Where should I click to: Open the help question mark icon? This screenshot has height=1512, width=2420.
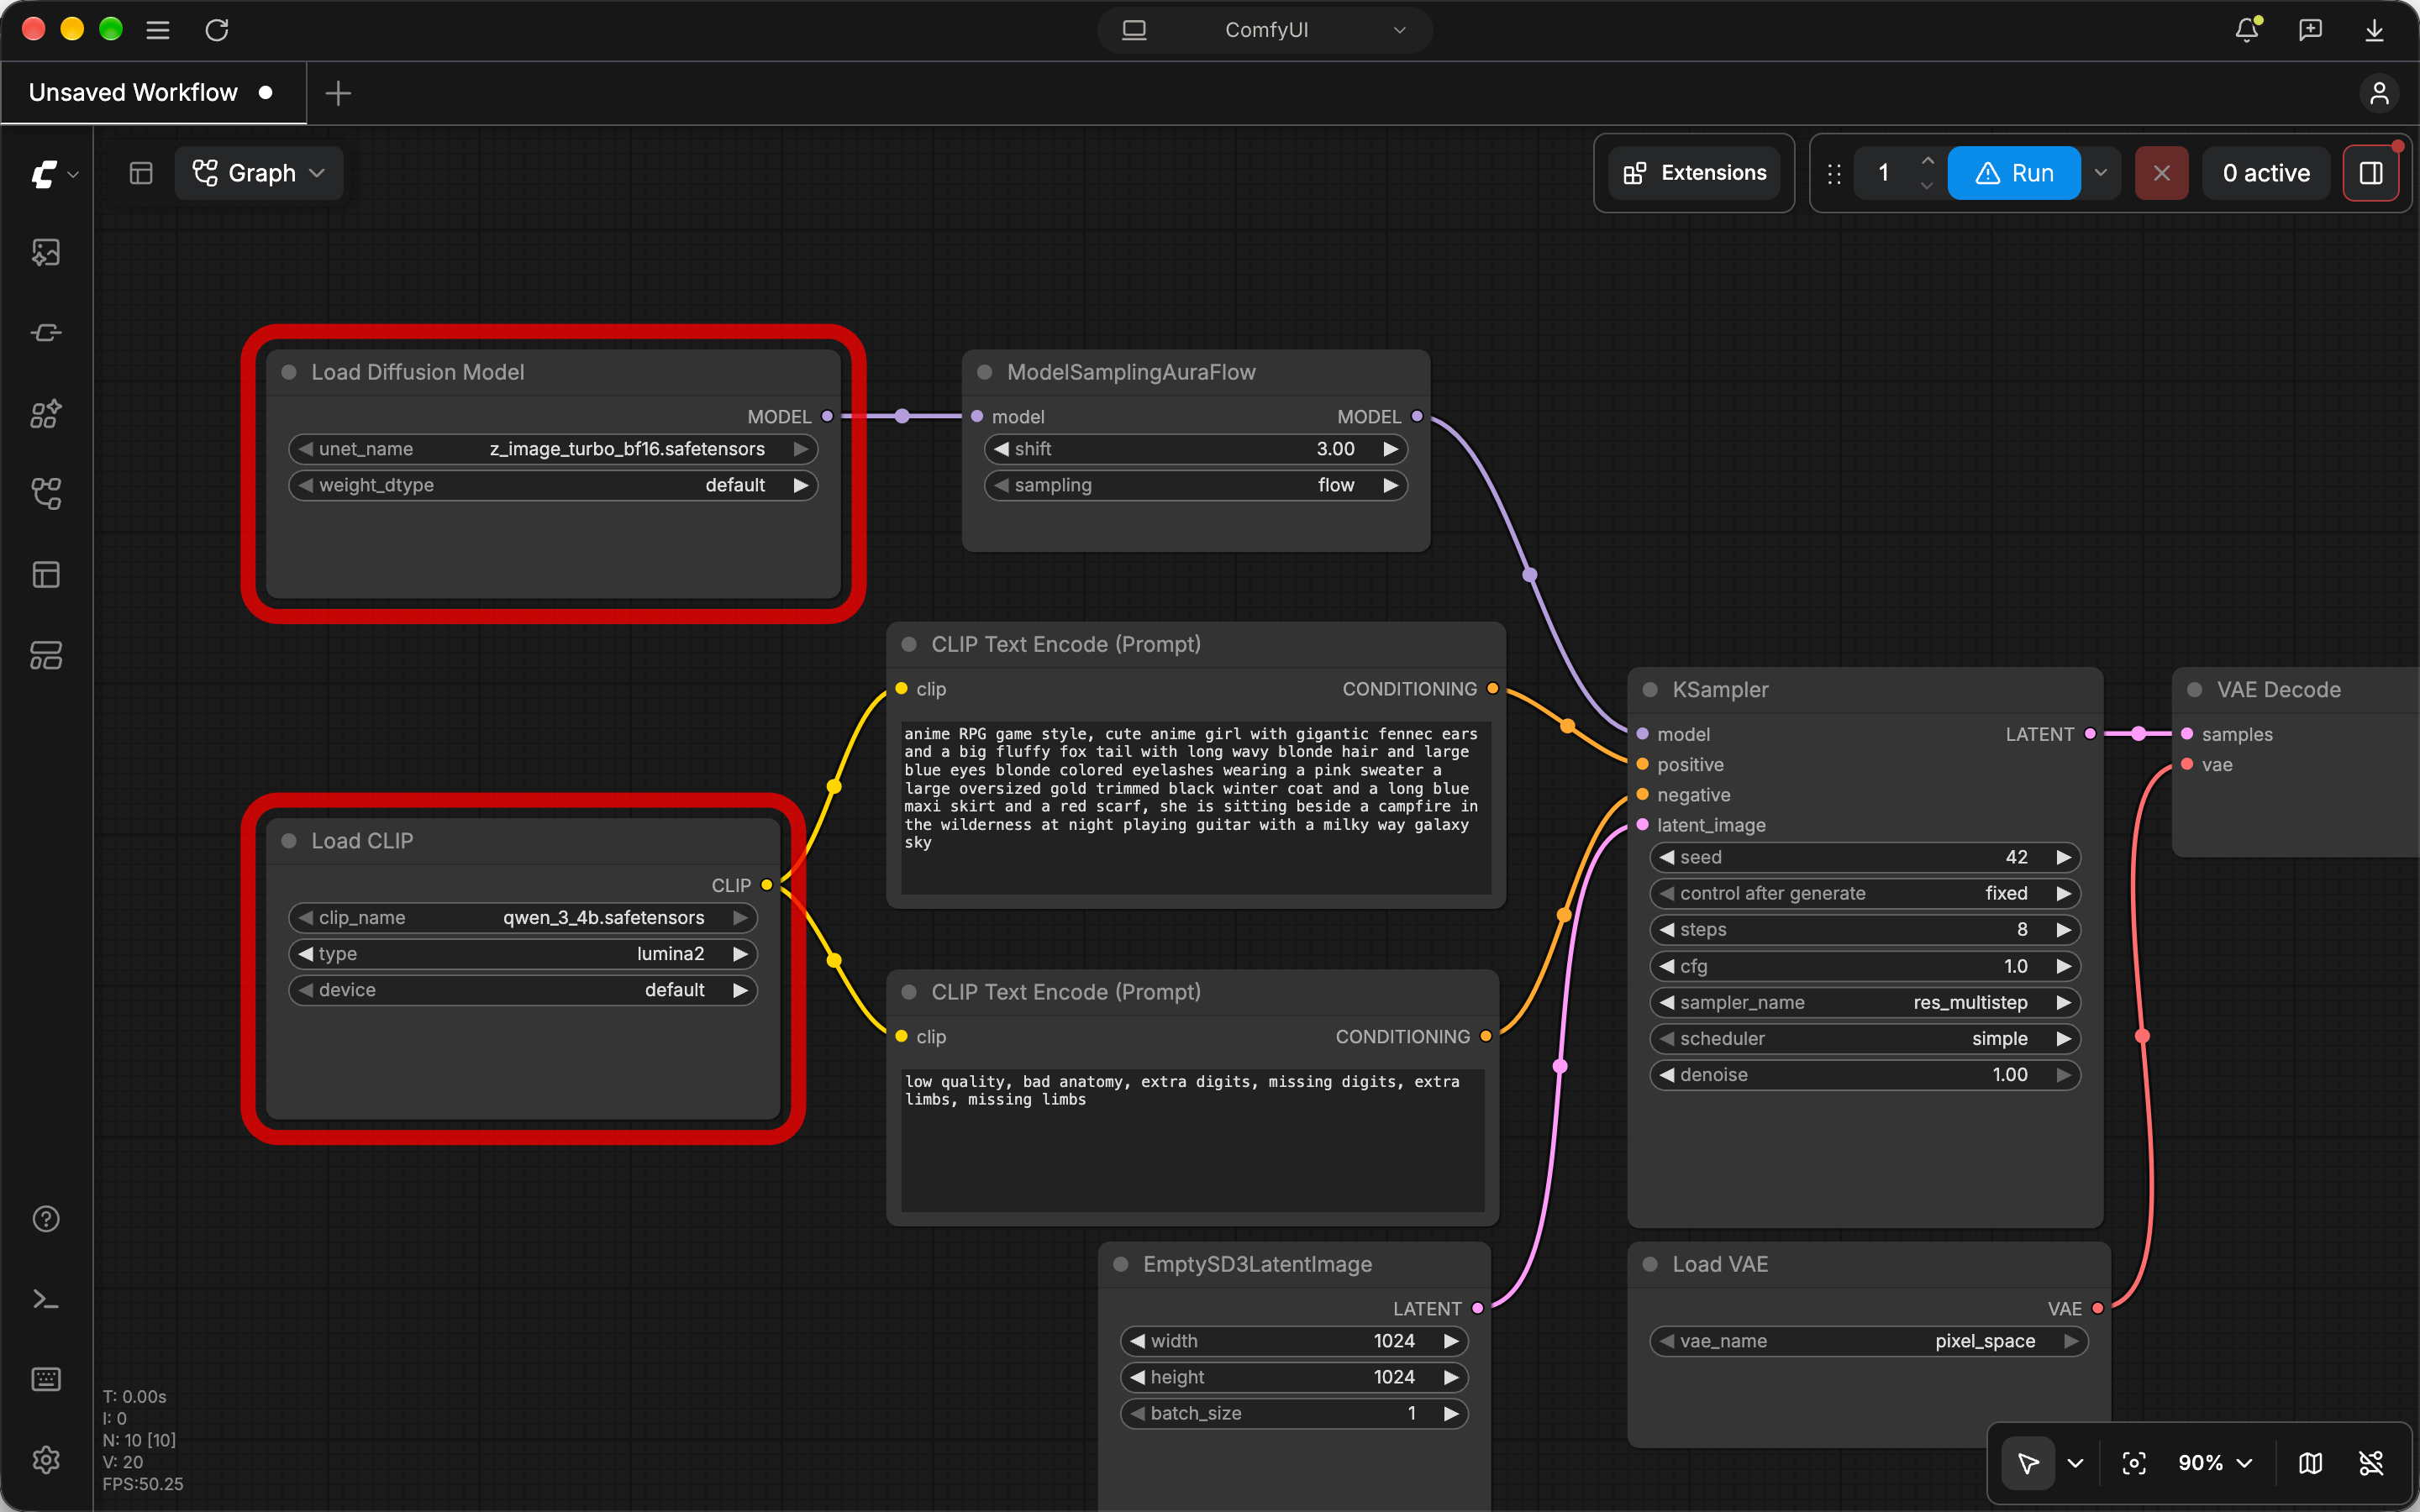(x=46, y=1219)
